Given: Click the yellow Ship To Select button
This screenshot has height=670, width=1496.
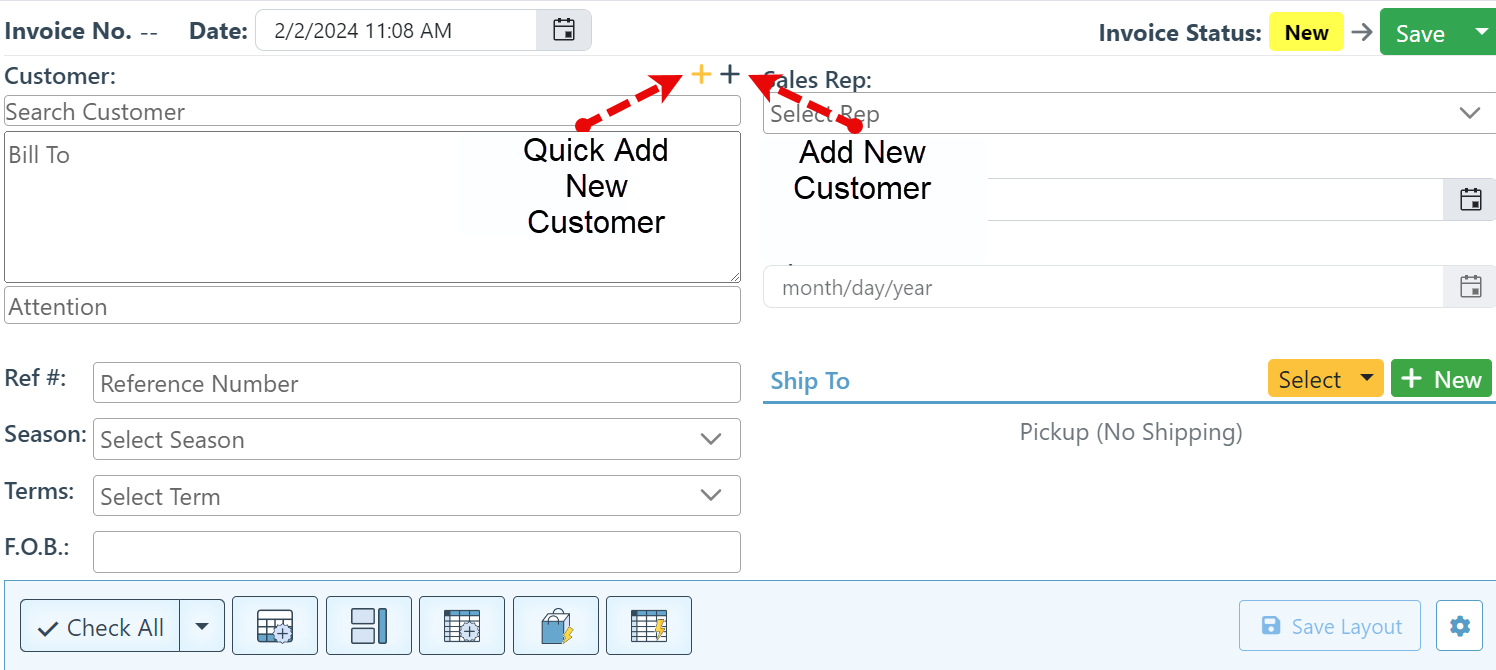Looking at the screenshot, I should (x=1325, y=380).
